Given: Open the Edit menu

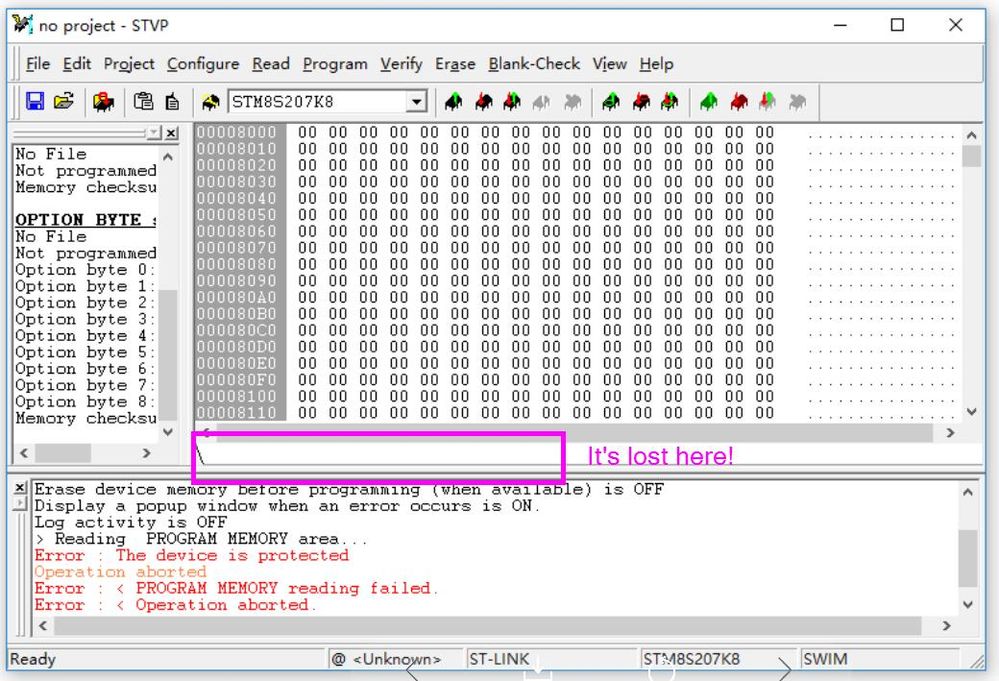Looking at the screenshot, I should coord(76,64).
